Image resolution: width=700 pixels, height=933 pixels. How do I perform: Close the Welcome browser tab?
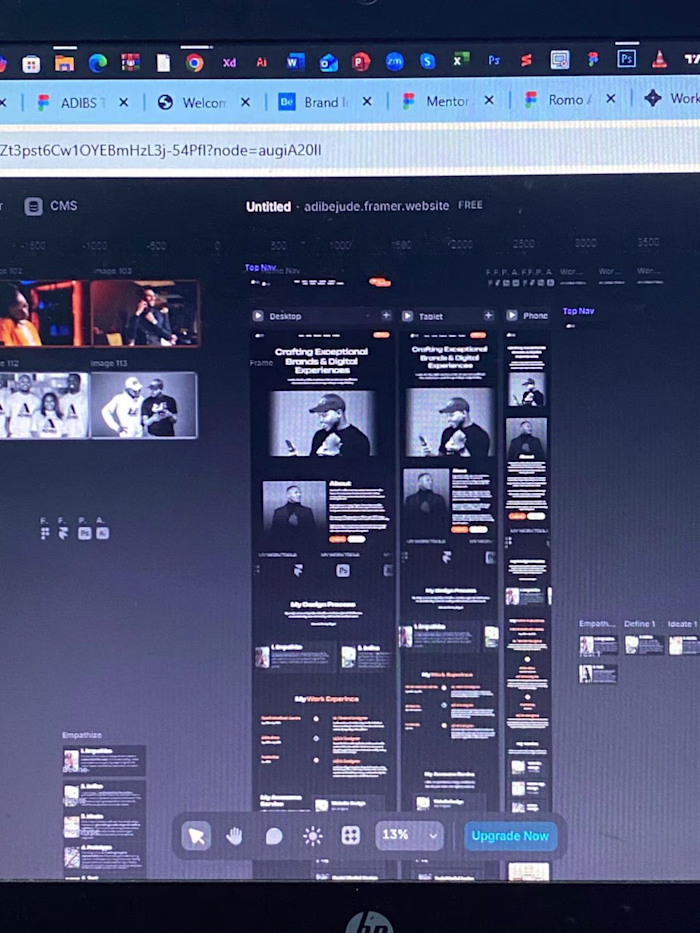point(245,102)
